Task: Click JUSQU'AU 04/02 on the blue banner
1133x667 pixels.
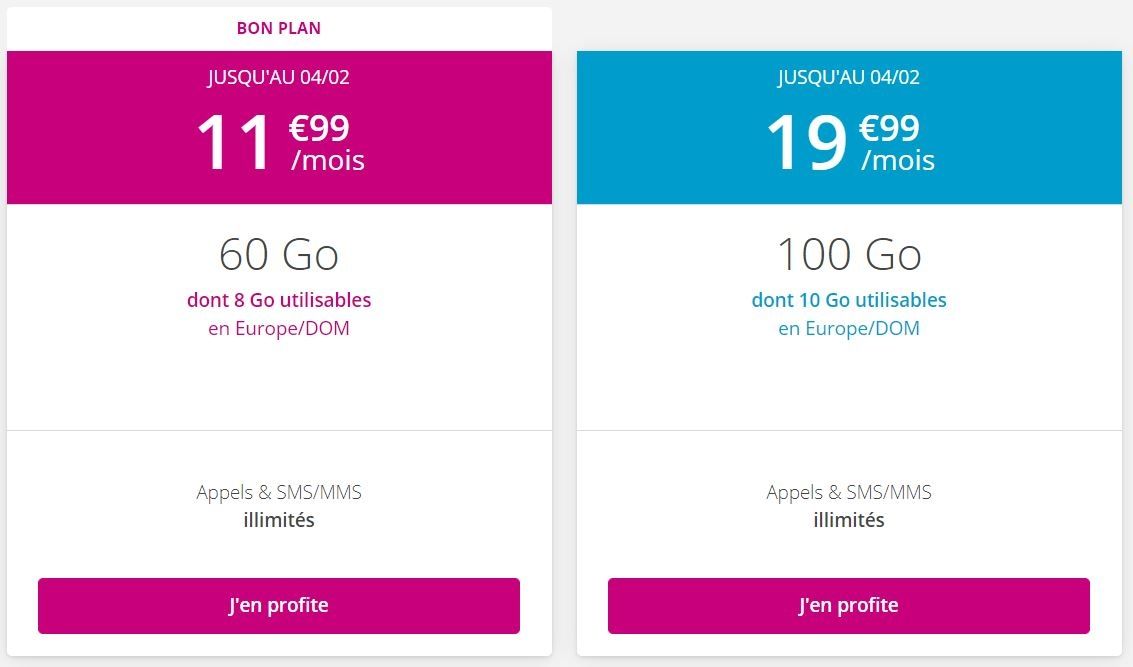Action: point(849,77)
